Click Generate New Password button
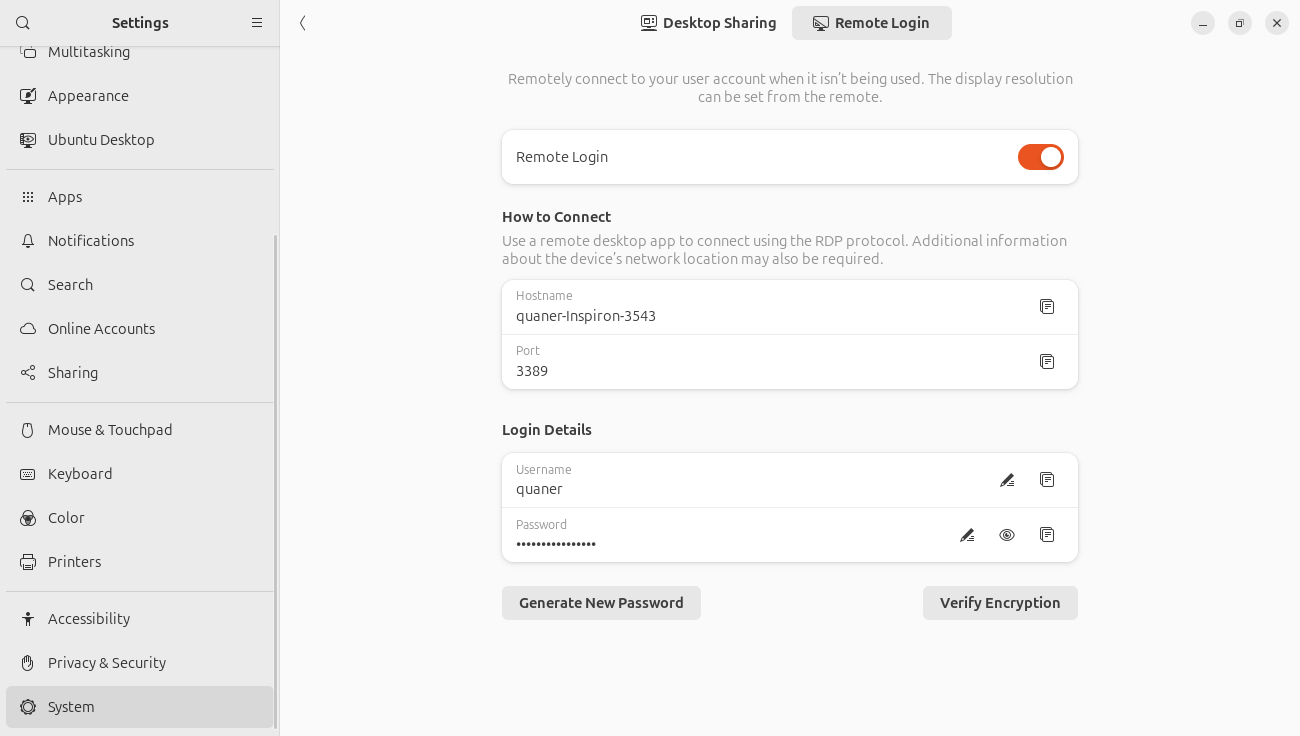Viewport: 1300px width, 736px height. [x=601, y=603]
